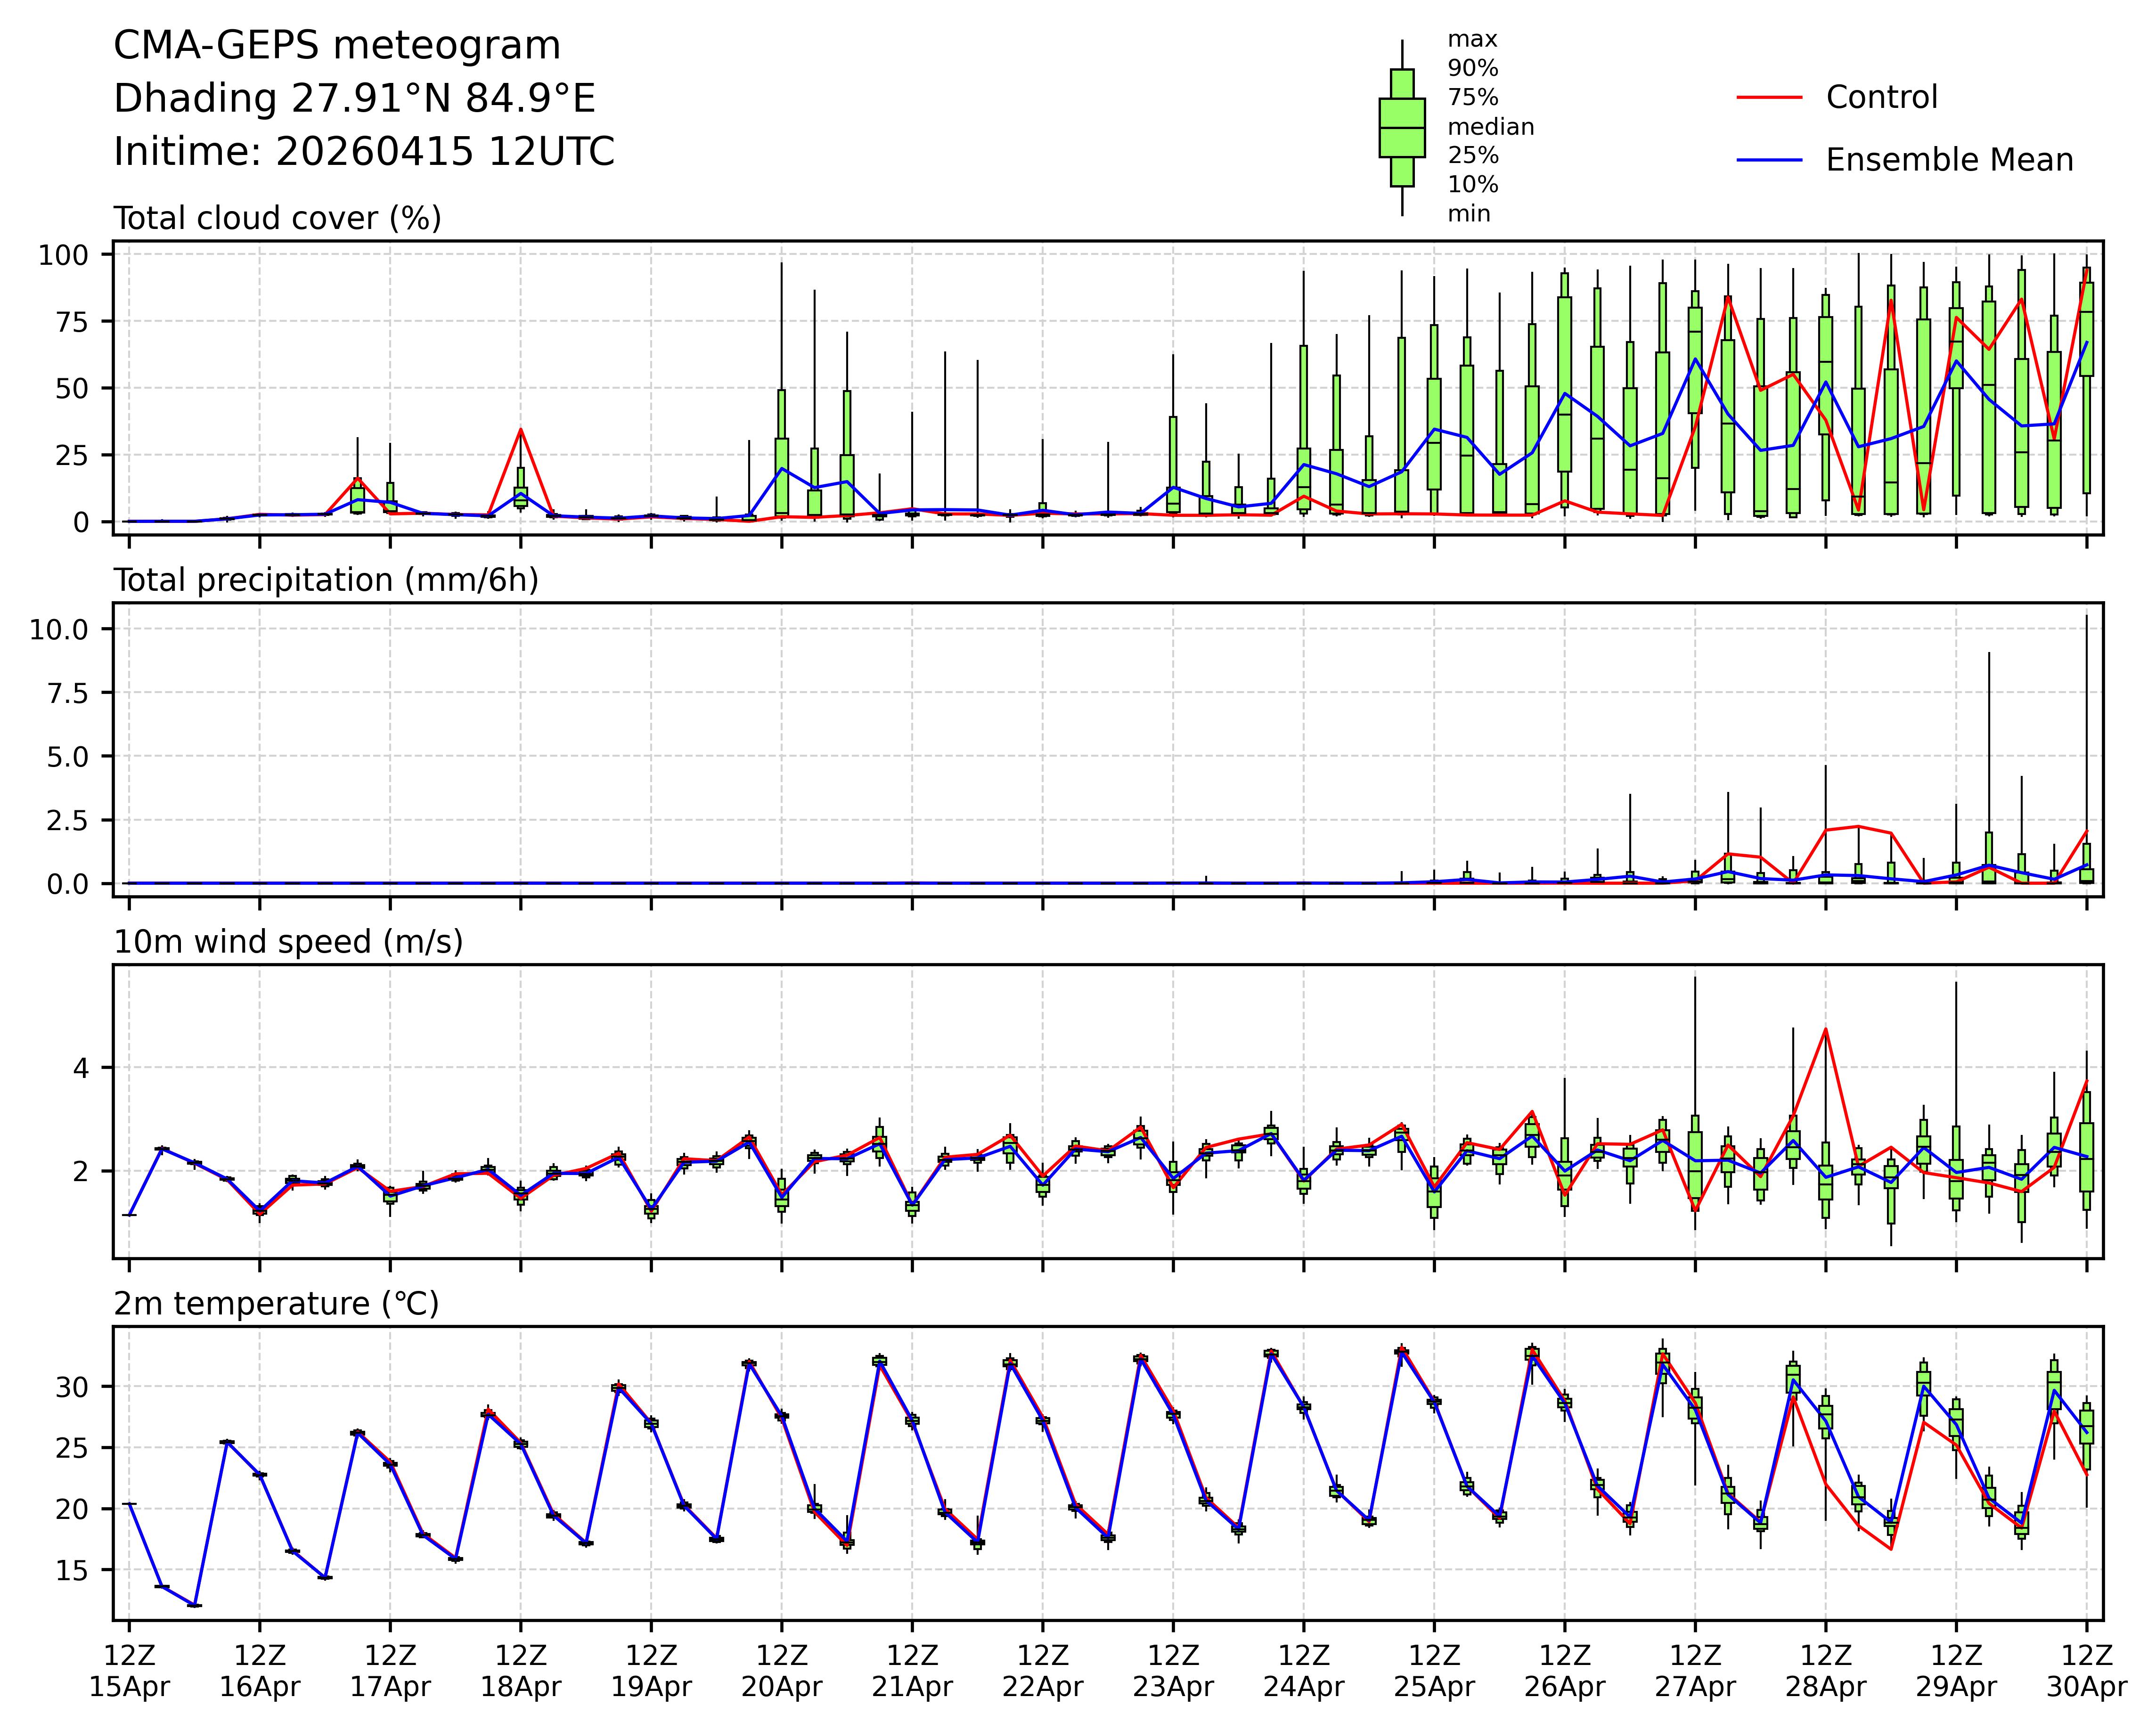2156x1730 pixels.
Task: Click the 'Initime: 20260415 12UTC' text
Action: pyautogui.click(x=364, y=152)
